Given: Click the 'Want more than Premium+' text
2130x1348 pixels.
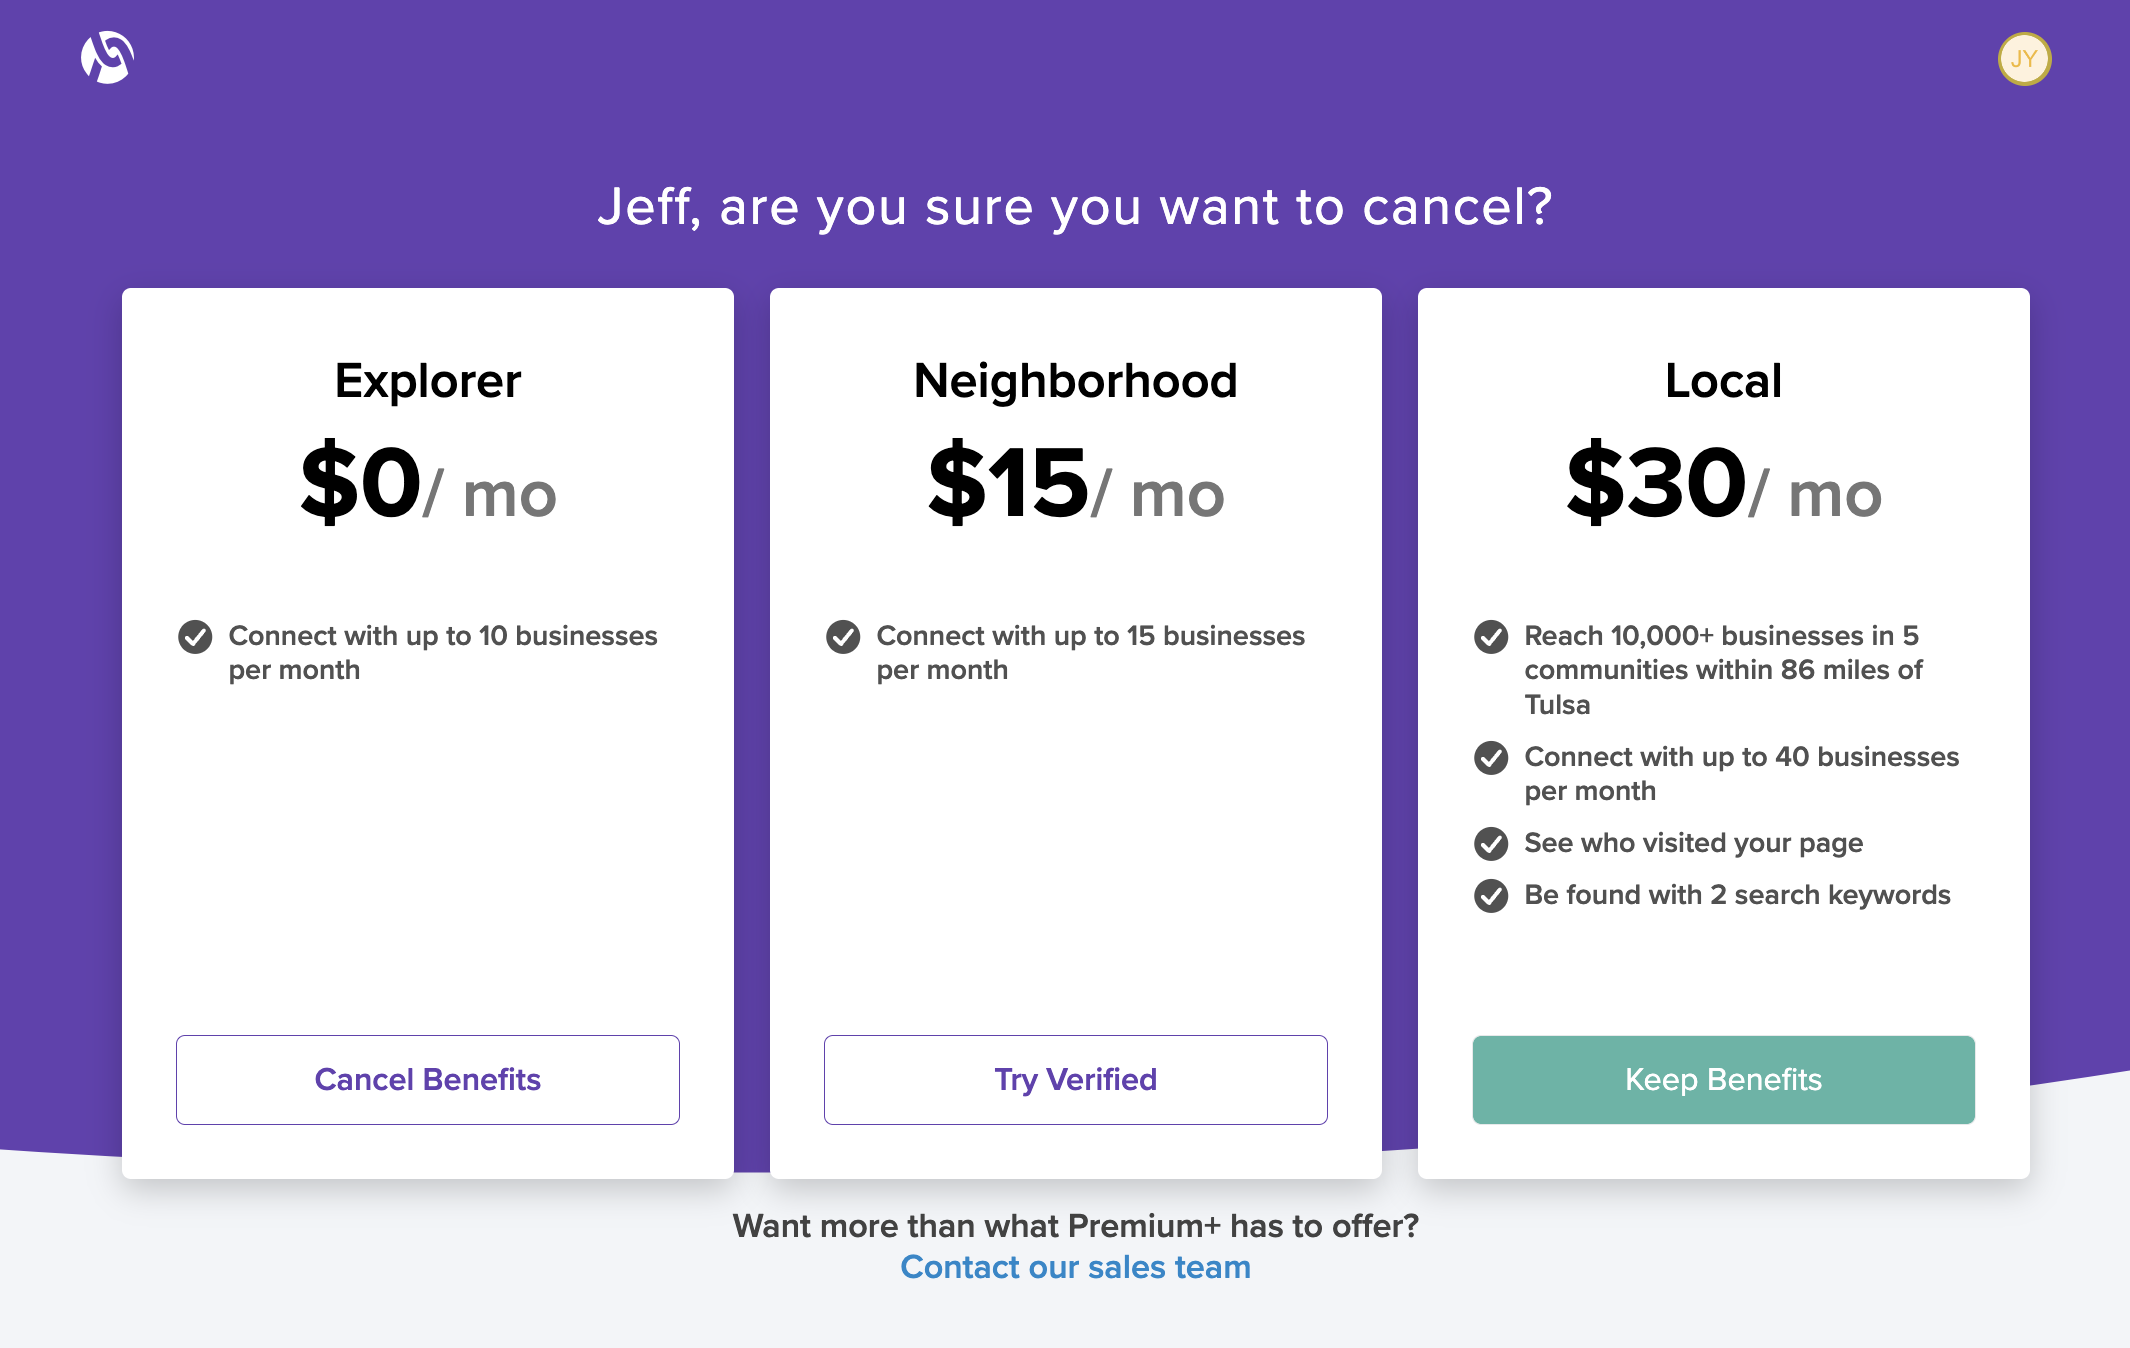Looking at the screenshot, I should click(x=1075, y=1225).
